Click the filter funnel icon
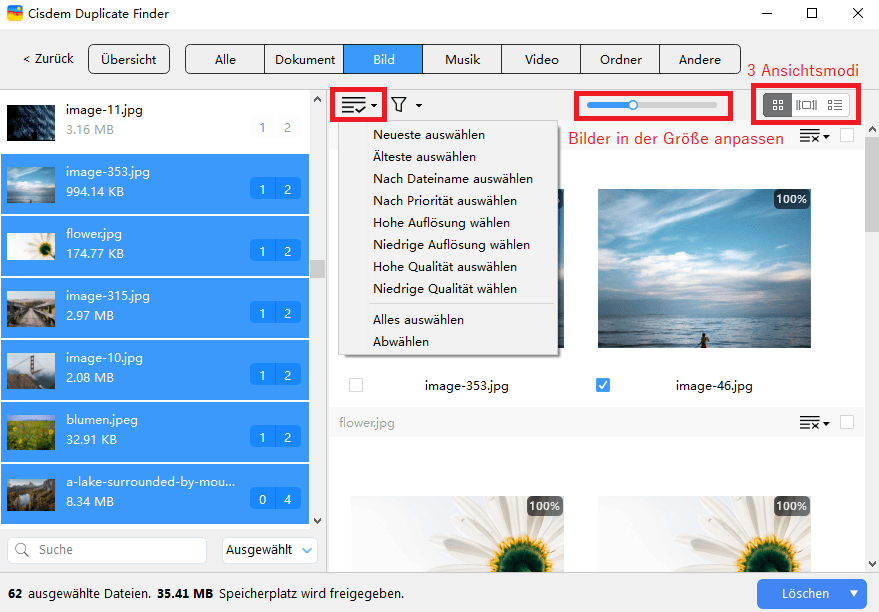Viewport: 879px width, 612px height. click(399, 105)
